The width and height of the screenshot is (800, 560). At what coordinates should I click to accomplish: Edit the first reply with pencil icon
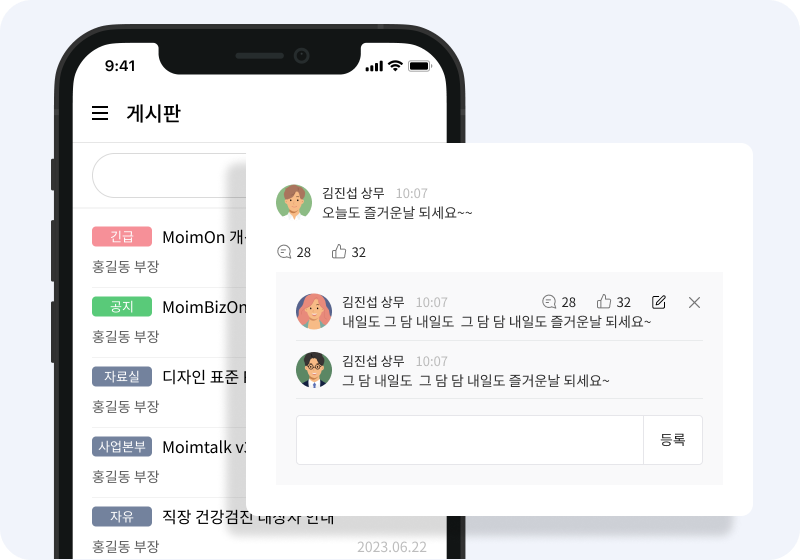pyautogui.click(x=659, y=302)
